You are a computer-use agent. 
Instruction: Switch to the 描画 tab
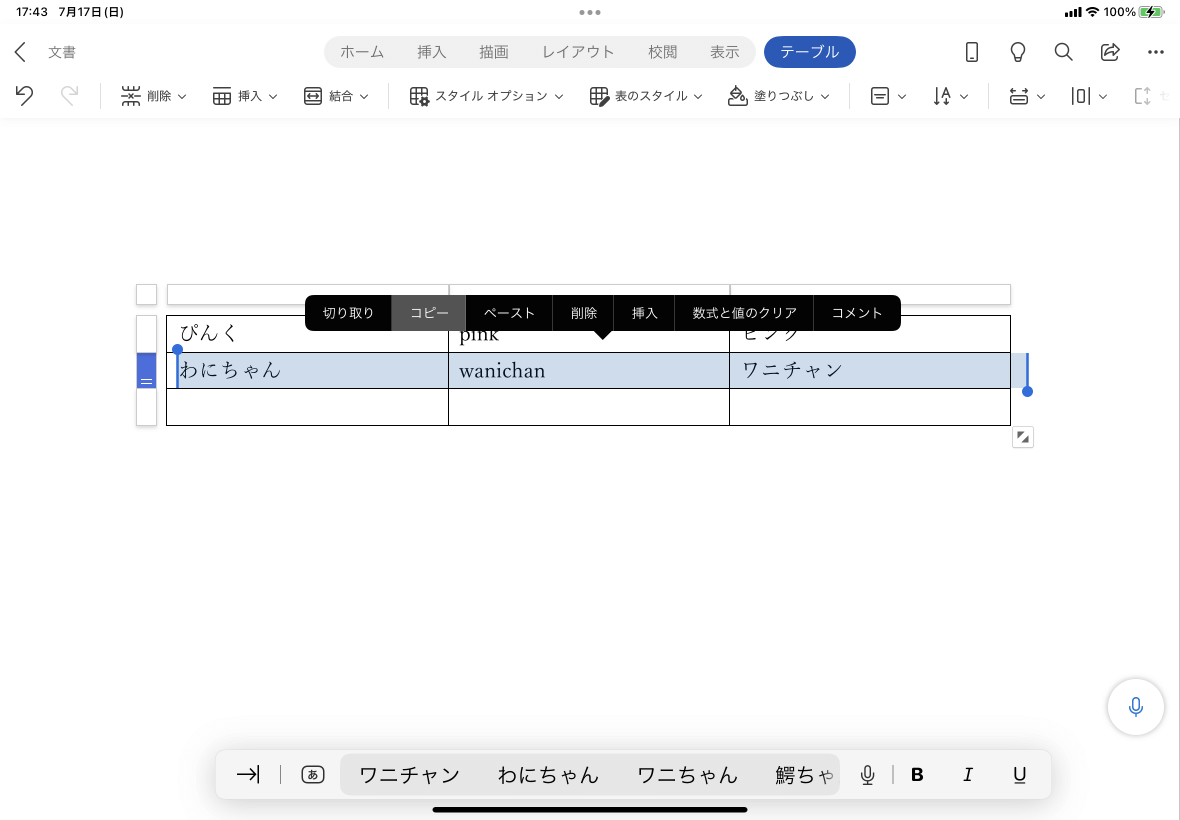[494, 52]
